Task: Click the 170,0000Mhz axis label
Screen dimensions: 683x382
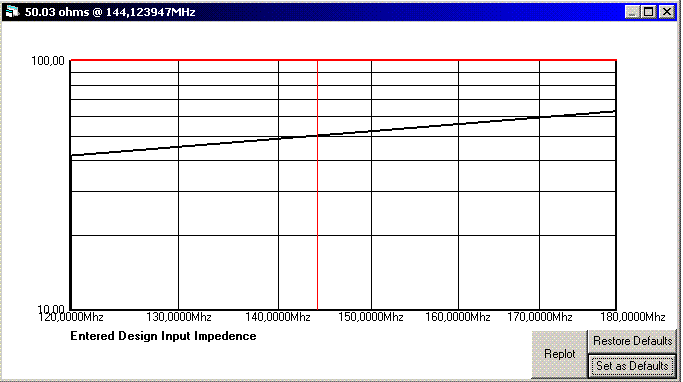Action: coord(539,317)
